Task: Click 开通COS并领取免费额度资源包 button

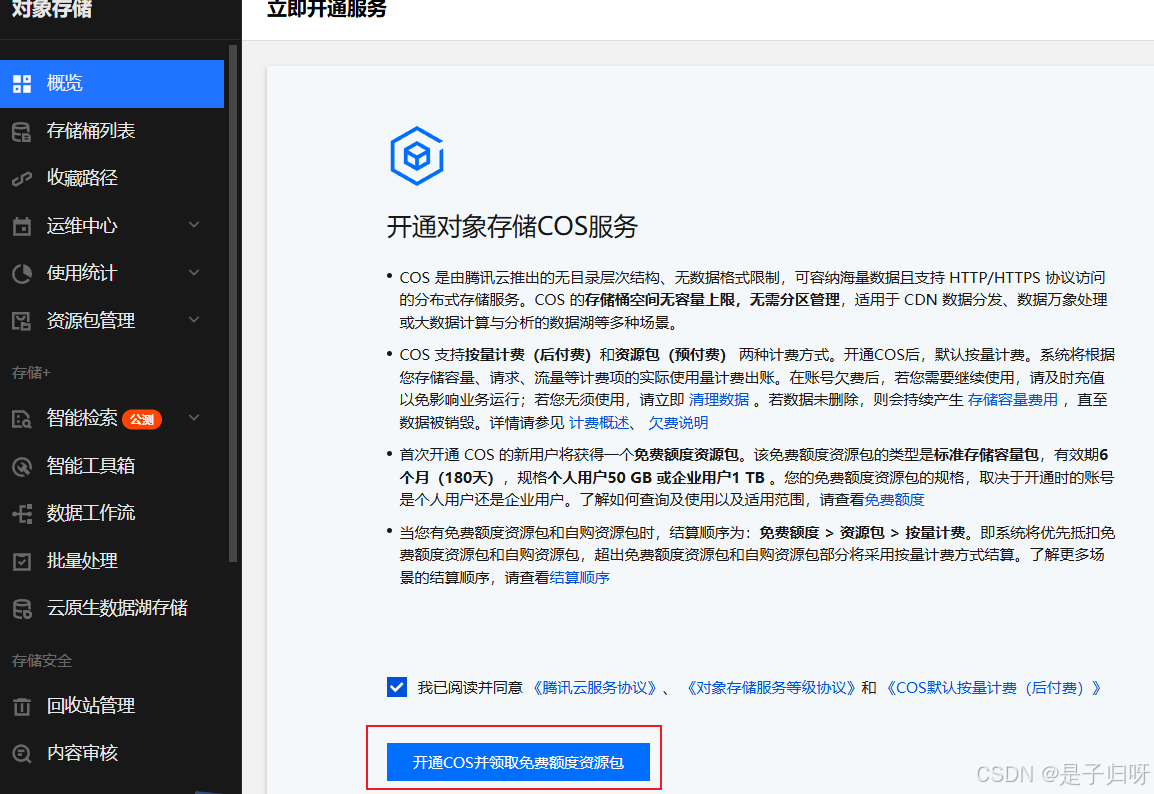Action: pos(518,762)
